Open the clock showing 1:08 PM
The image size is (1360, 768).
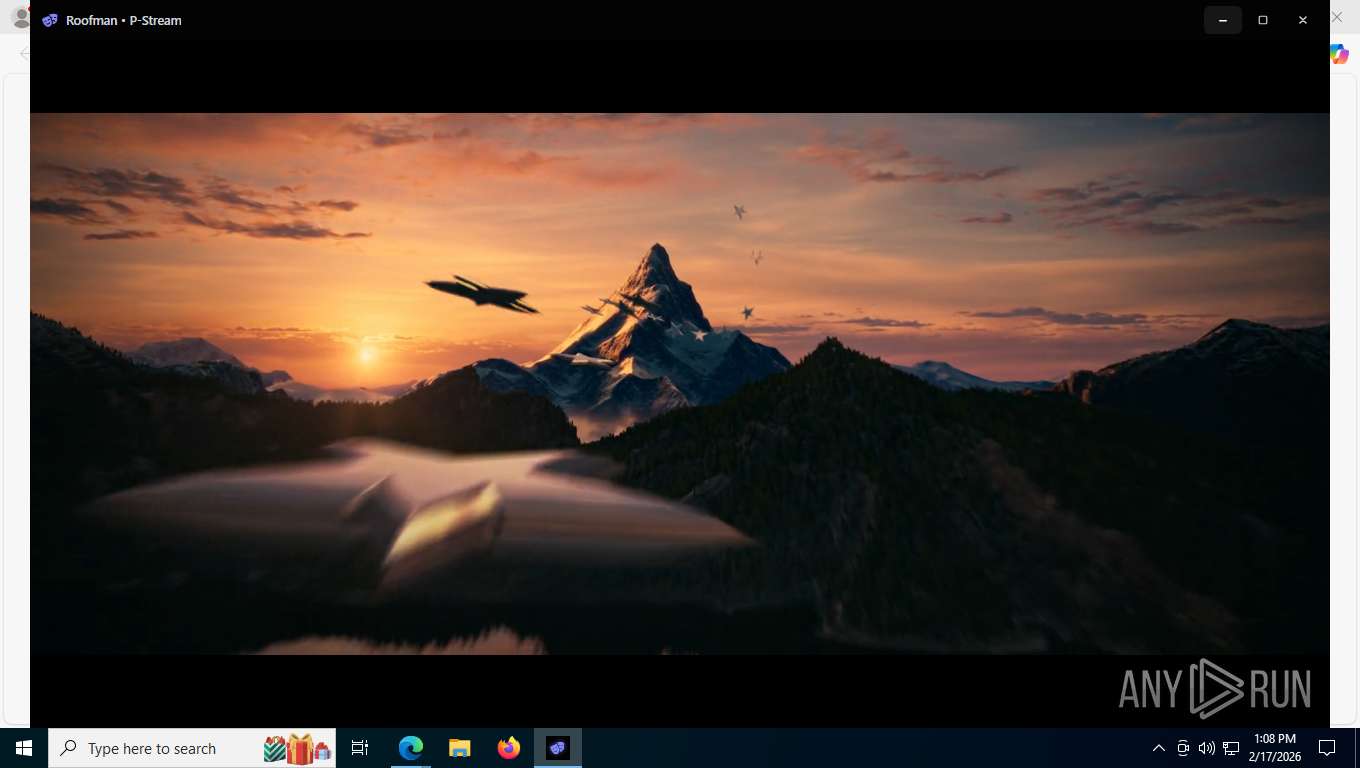click(x=1274, y=748)
